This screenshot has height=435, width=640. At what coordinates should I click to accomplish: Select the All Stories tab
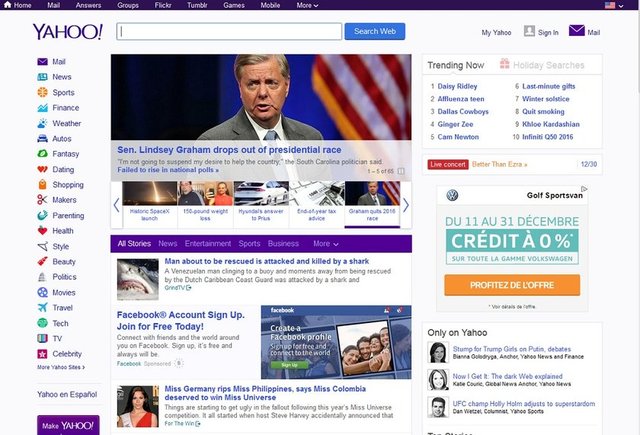(x=134, y=244)
